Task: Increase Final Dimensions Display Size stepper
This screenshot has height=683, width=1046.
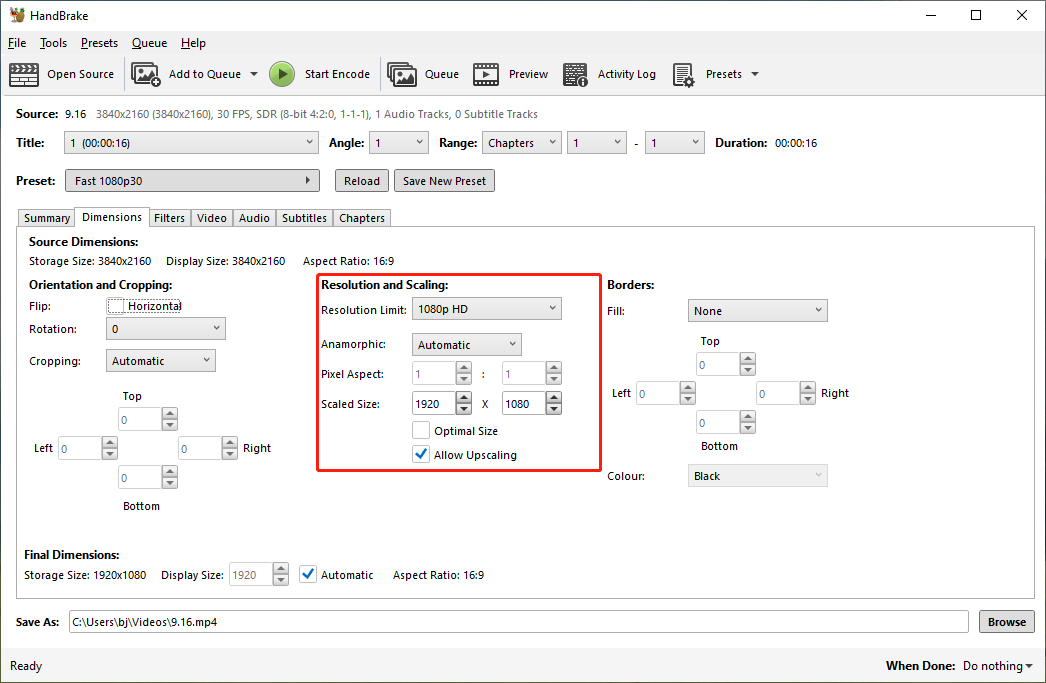Action: click(x=281, y=569)
